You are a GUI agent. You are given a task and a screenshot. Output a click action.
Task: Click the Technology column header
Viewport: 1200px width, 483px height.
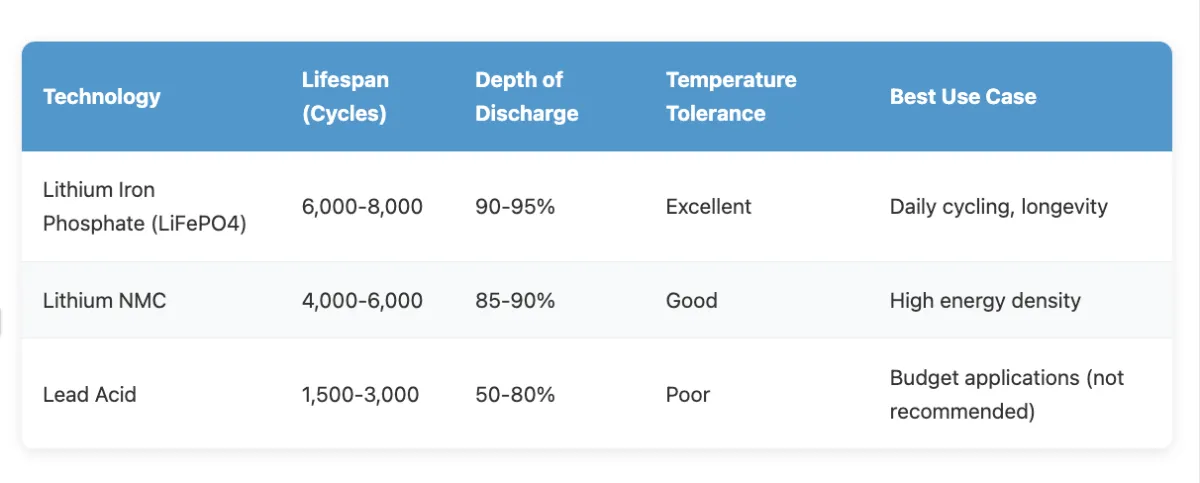tap(102, 97)
